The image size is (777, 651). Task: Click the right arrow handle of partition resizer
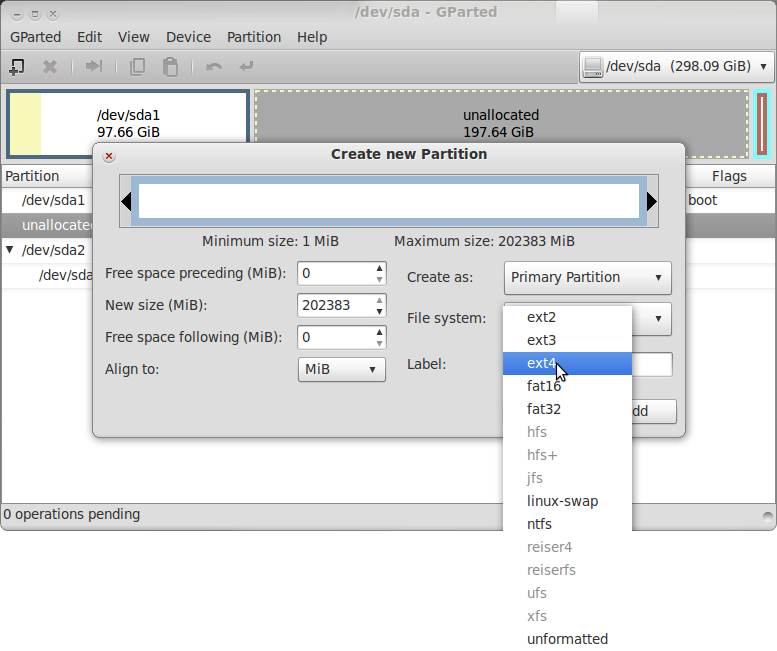pyautogui.click(x=652, y=201)
